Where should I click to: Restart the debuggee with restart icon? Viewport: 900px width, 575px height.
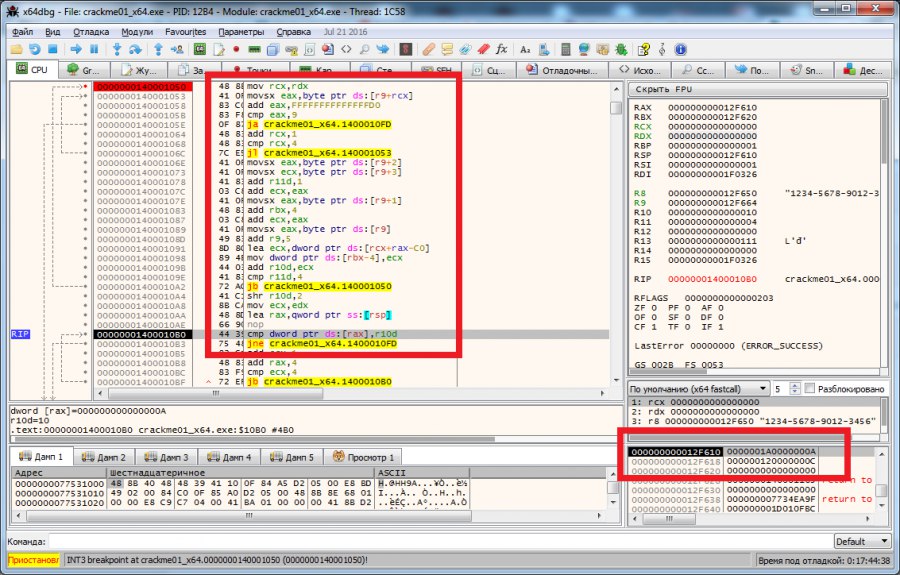[34, 49]
